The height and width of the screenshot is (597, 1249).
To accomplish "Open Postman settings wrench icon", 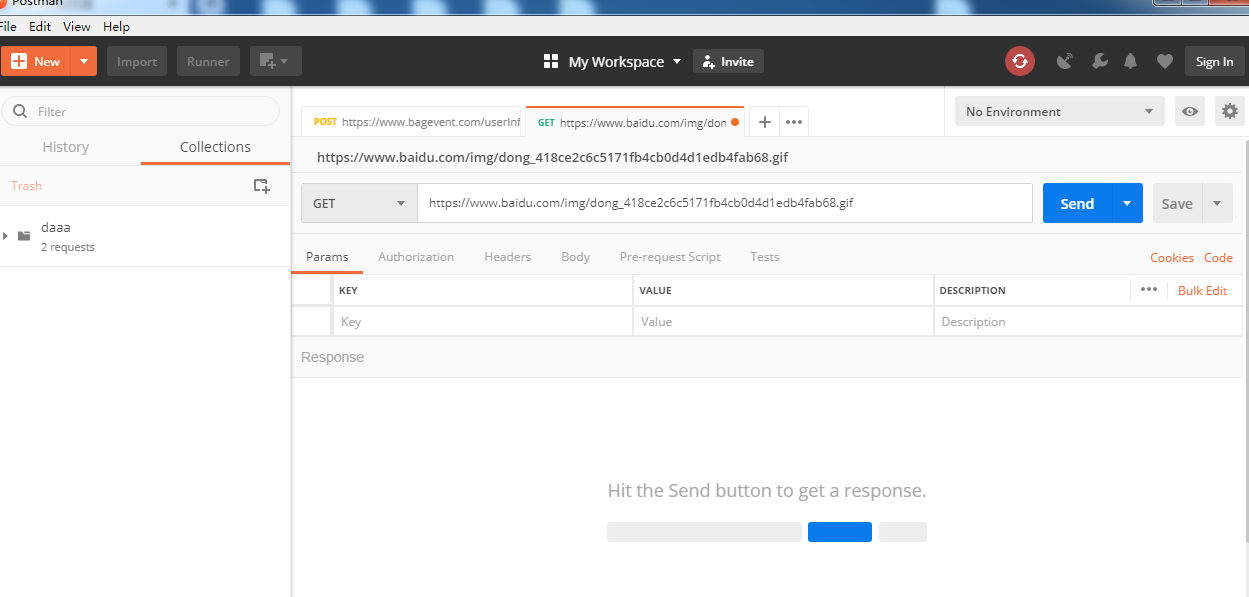I will [x=1099, y=61].
